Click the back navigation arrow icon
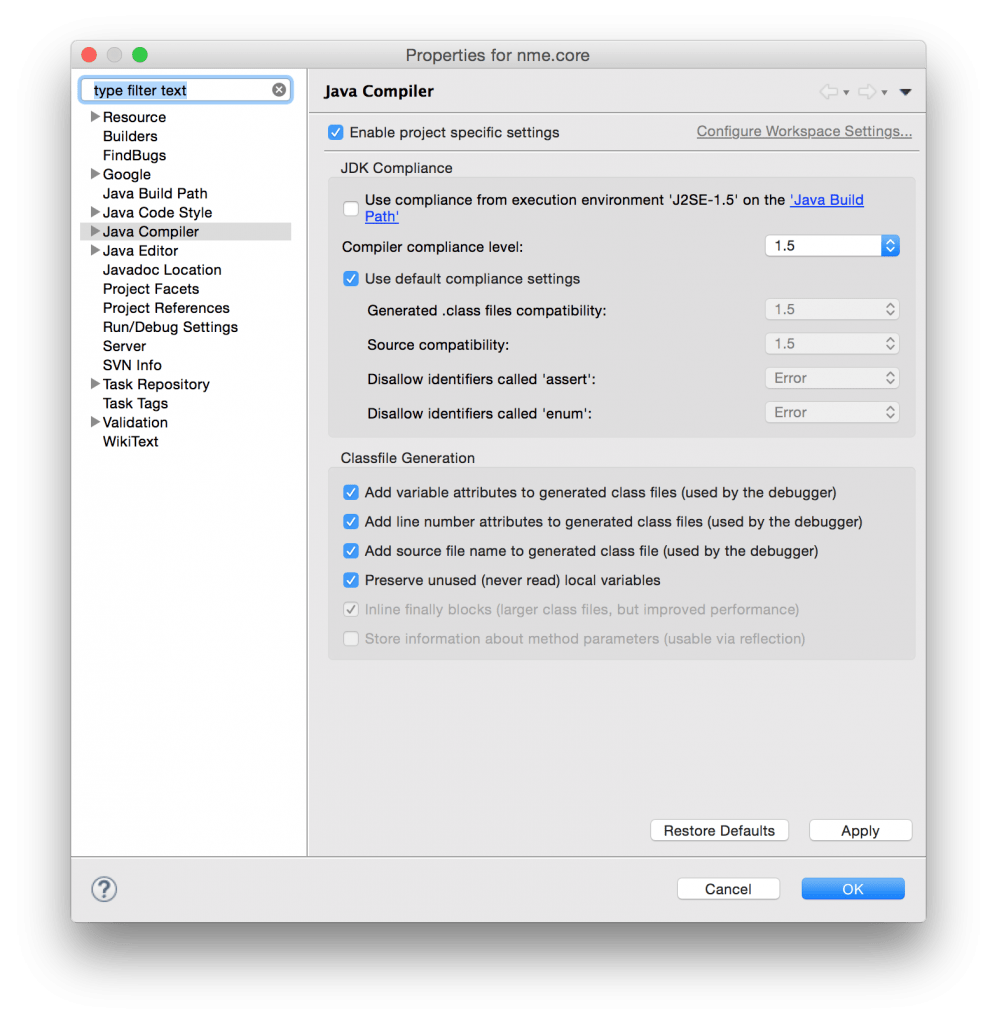The height and width of the screenshot is (1024, 997). (x=828, y=90)
